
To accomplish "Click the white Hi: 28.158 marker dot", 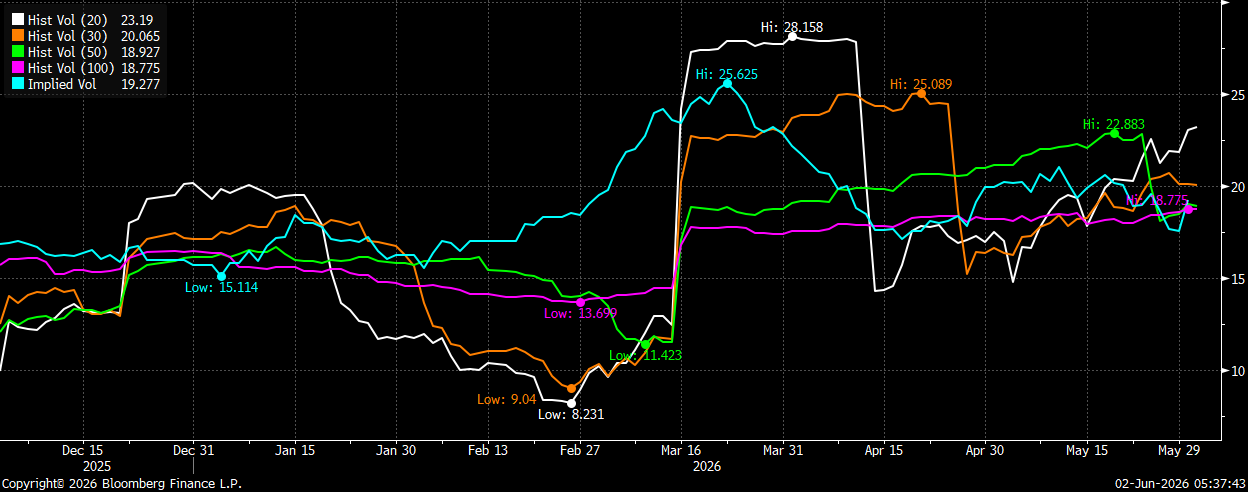I will (792, 35).
